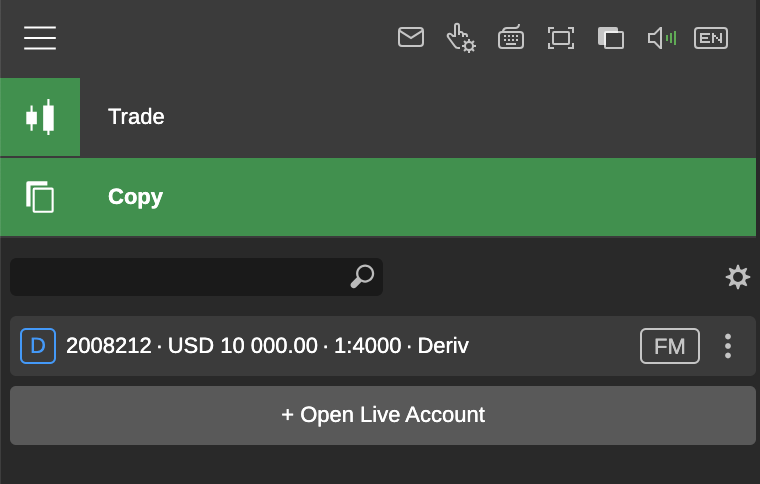Mute sounds with the speaker icon
The image size is (760, 484).
click(x=661, y=38)
